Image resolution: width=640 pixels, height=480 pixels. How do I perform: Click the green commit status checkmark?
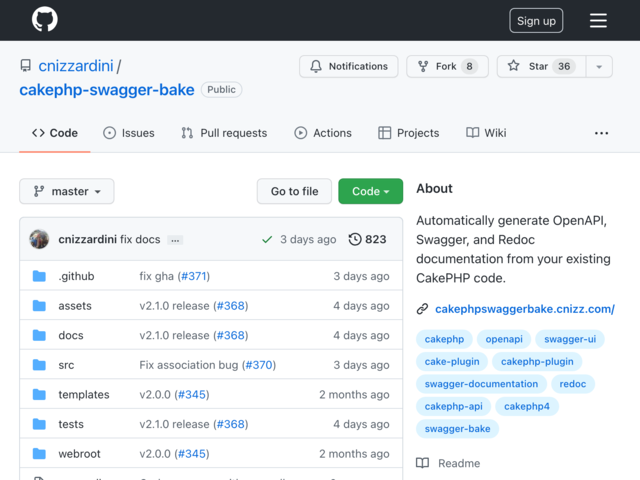coord(267,239)
